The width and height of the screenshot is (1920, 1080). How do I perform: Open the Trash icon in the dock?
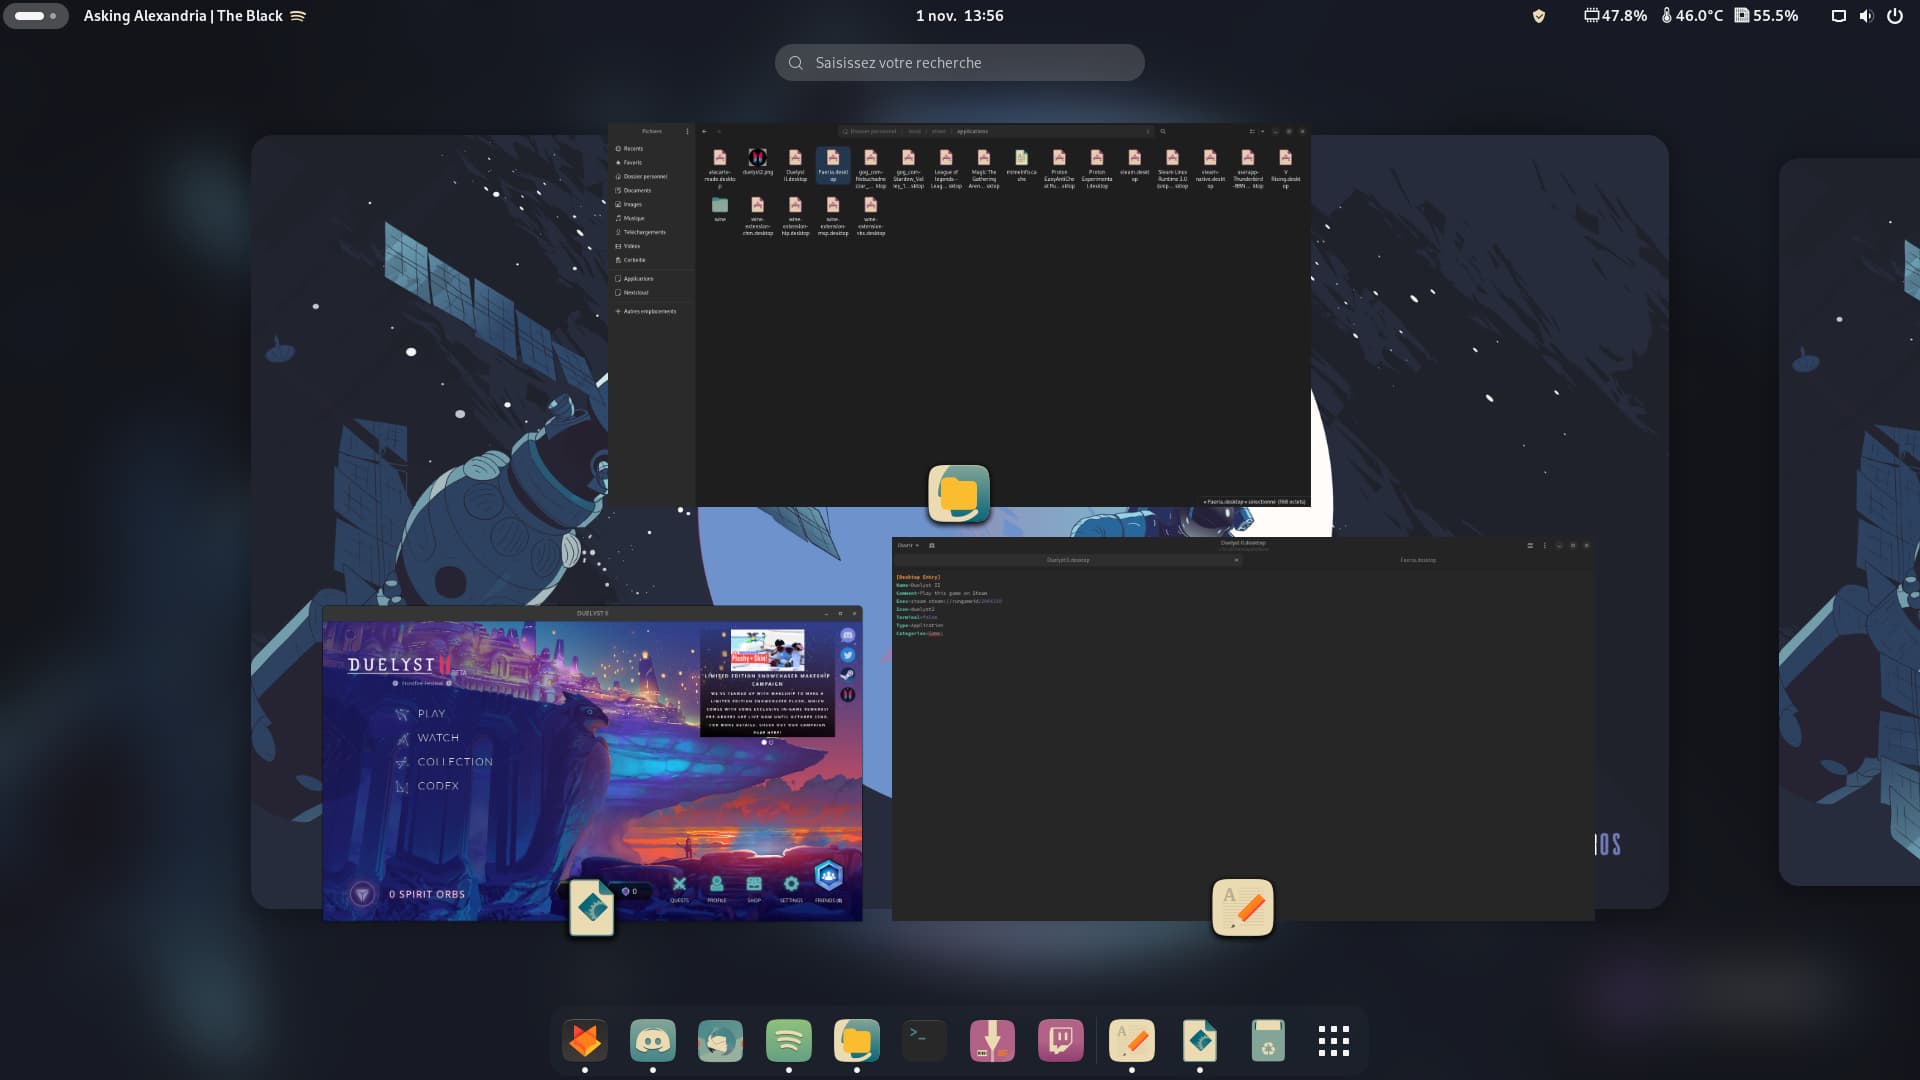click(x=1268, y=1041)
